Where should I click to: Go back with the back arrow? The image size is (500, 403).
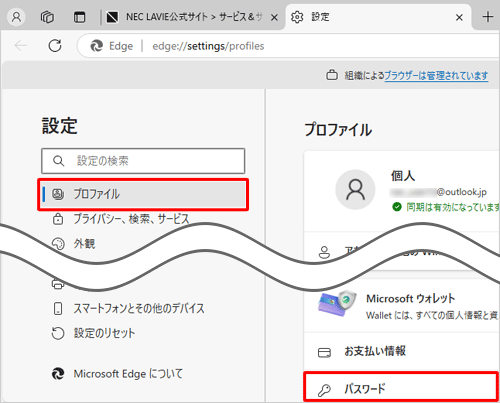click(x=21, y=45)
